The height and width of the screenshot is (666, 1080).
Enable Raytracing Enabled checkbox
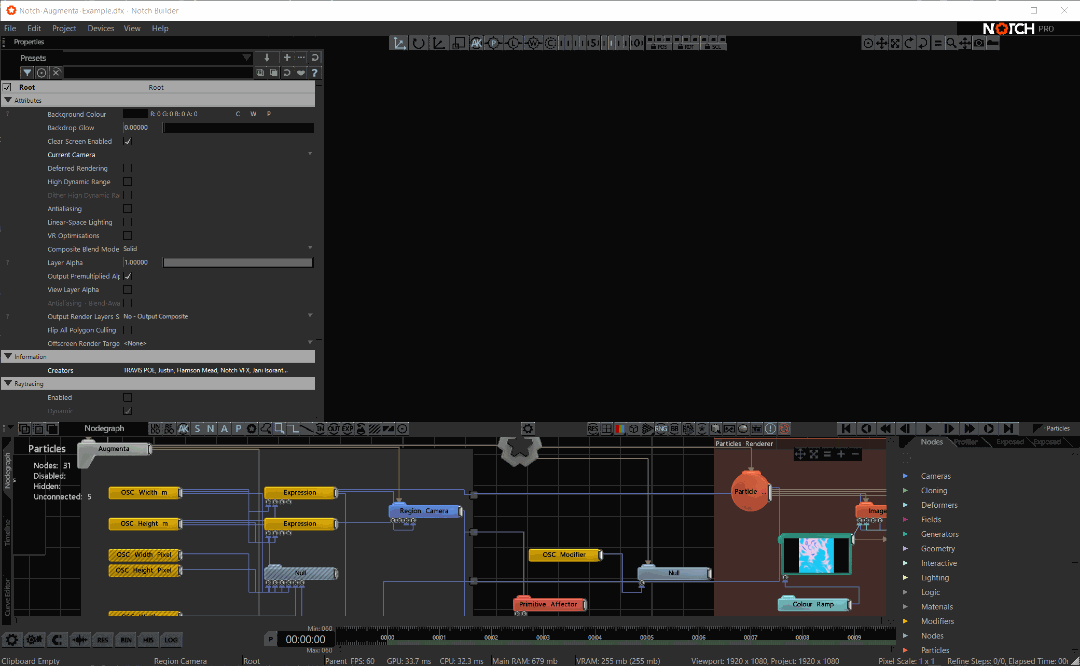(x=127, y=397)
